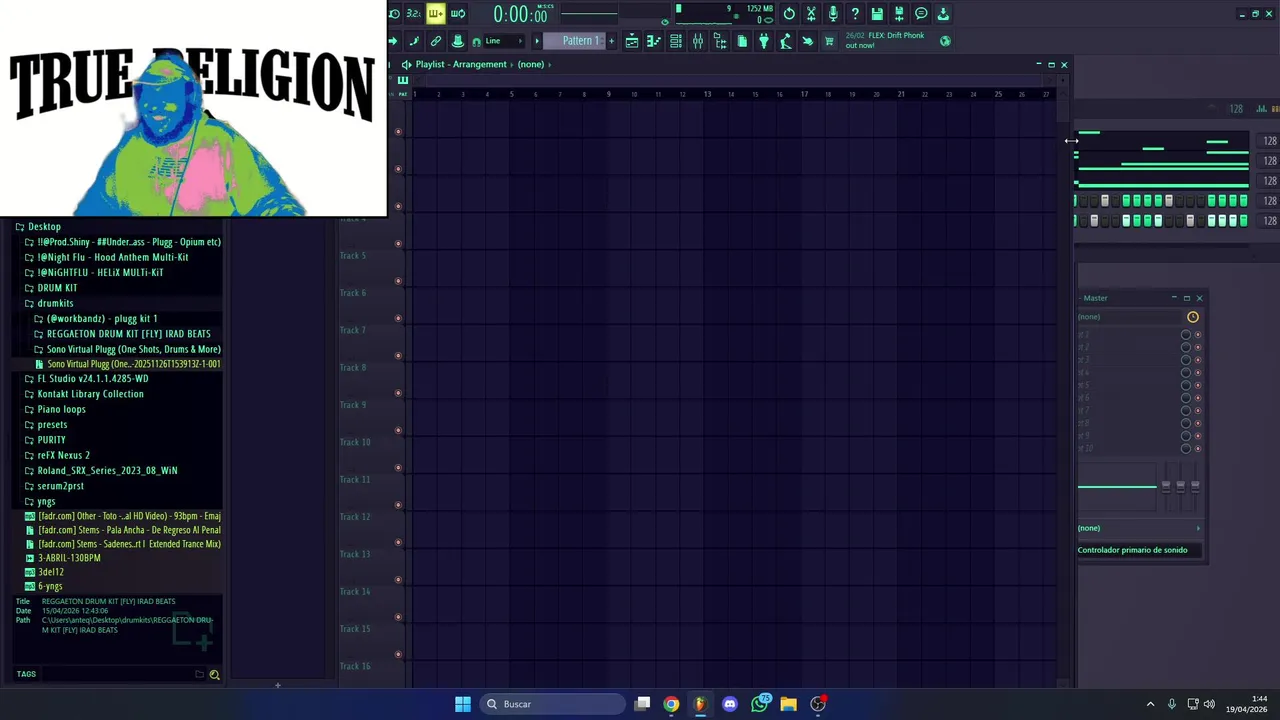Open the undo history circular arrow icon
This screenshot has height=720, width=1280.
[x=789, y=14]
